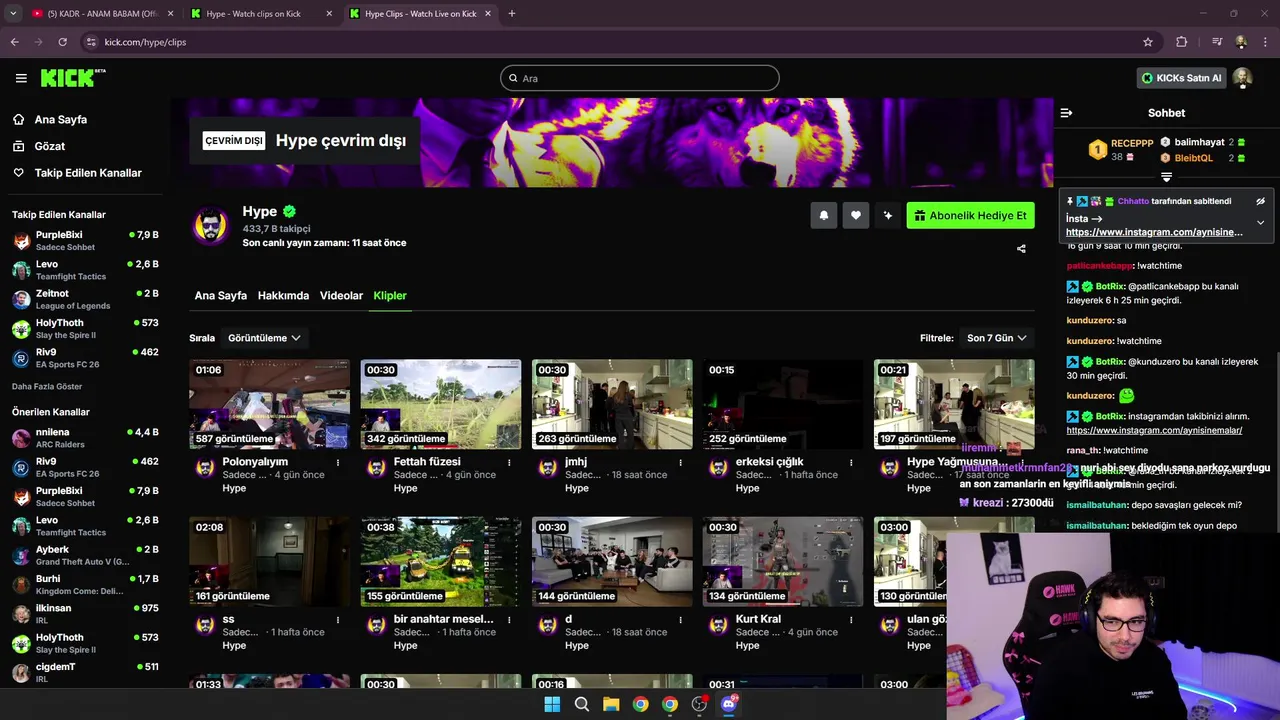This screenshot has width=1280, height=720.
Task: Open the user avatar menu on Kick
Action: (x=1242, y=78)
